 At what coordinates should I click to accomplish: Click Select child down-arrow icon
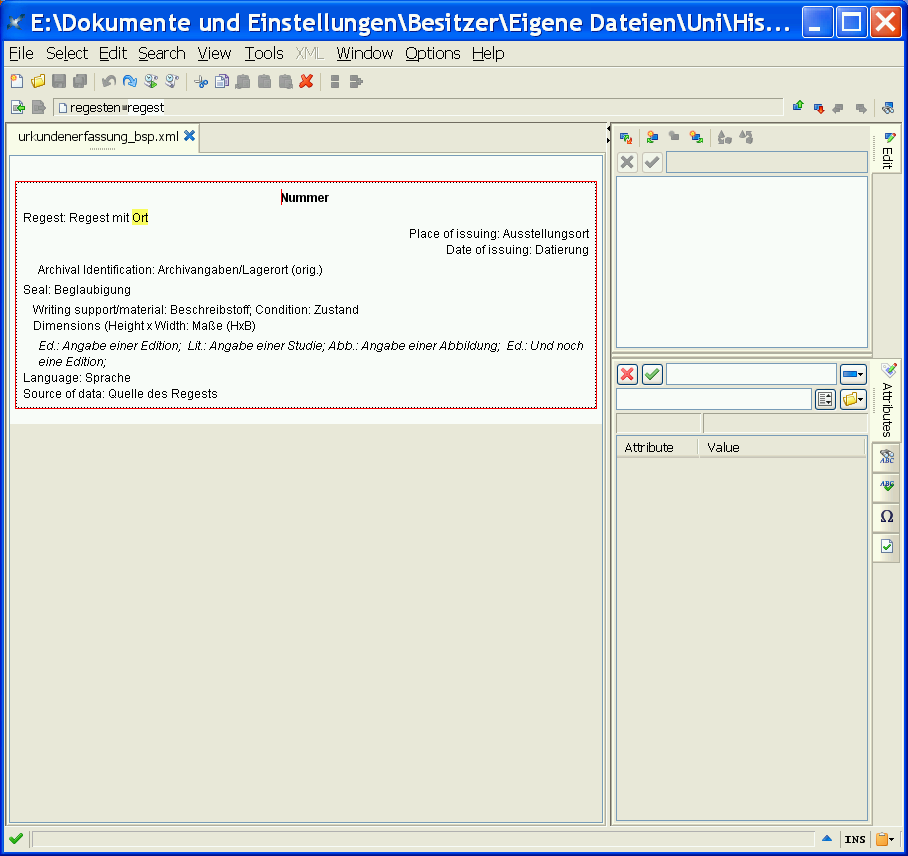(819, 108)
